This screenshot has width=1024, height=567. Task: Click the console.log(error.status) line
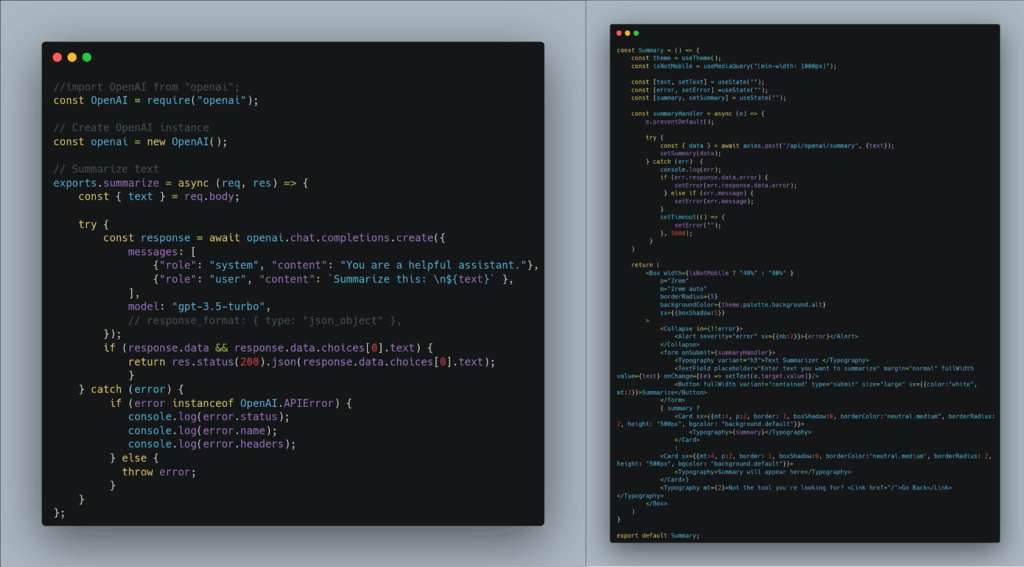[208, 416]
